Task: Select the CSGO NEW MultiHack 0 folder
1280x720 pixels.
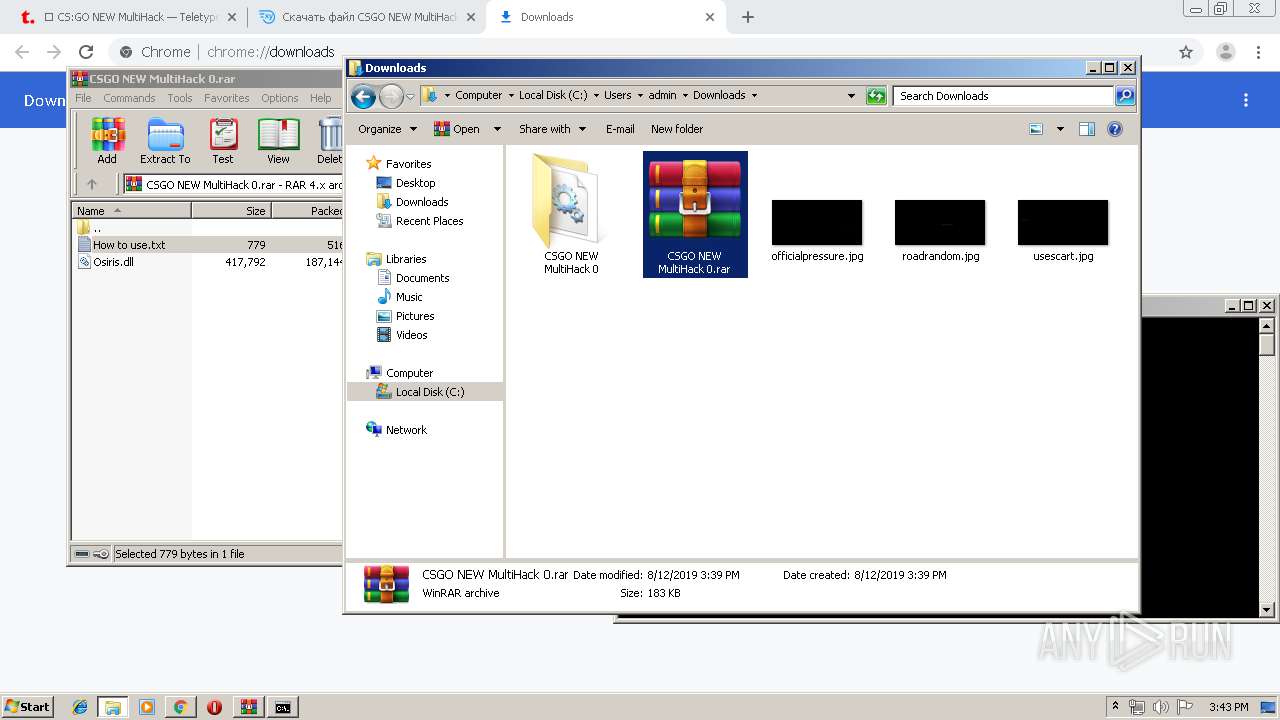Action: pyautogui.click(x=571, y=214)
